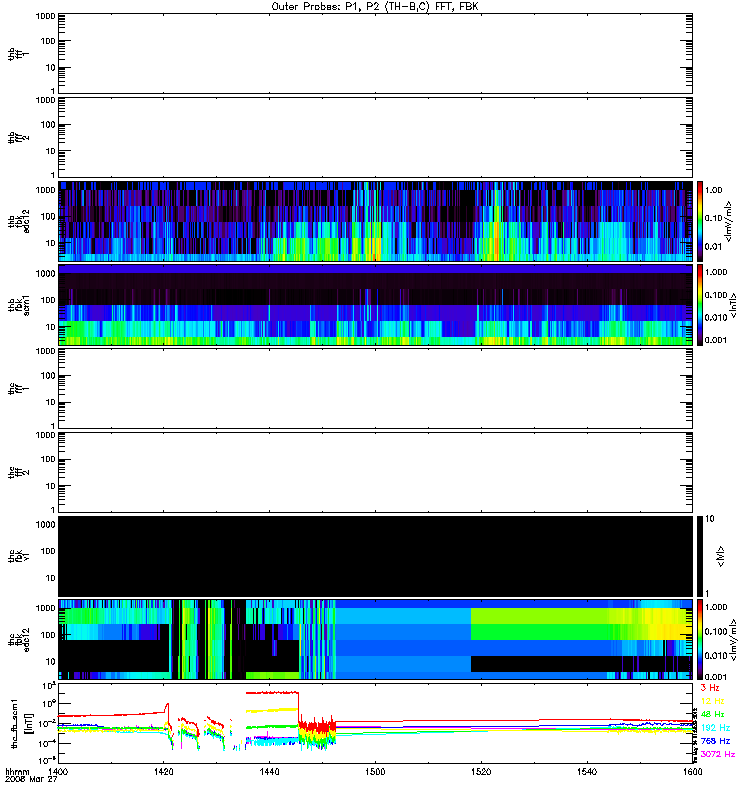Click the '1500' time axis label
Screen dimensions: 750x800
[x=375, y=772]
